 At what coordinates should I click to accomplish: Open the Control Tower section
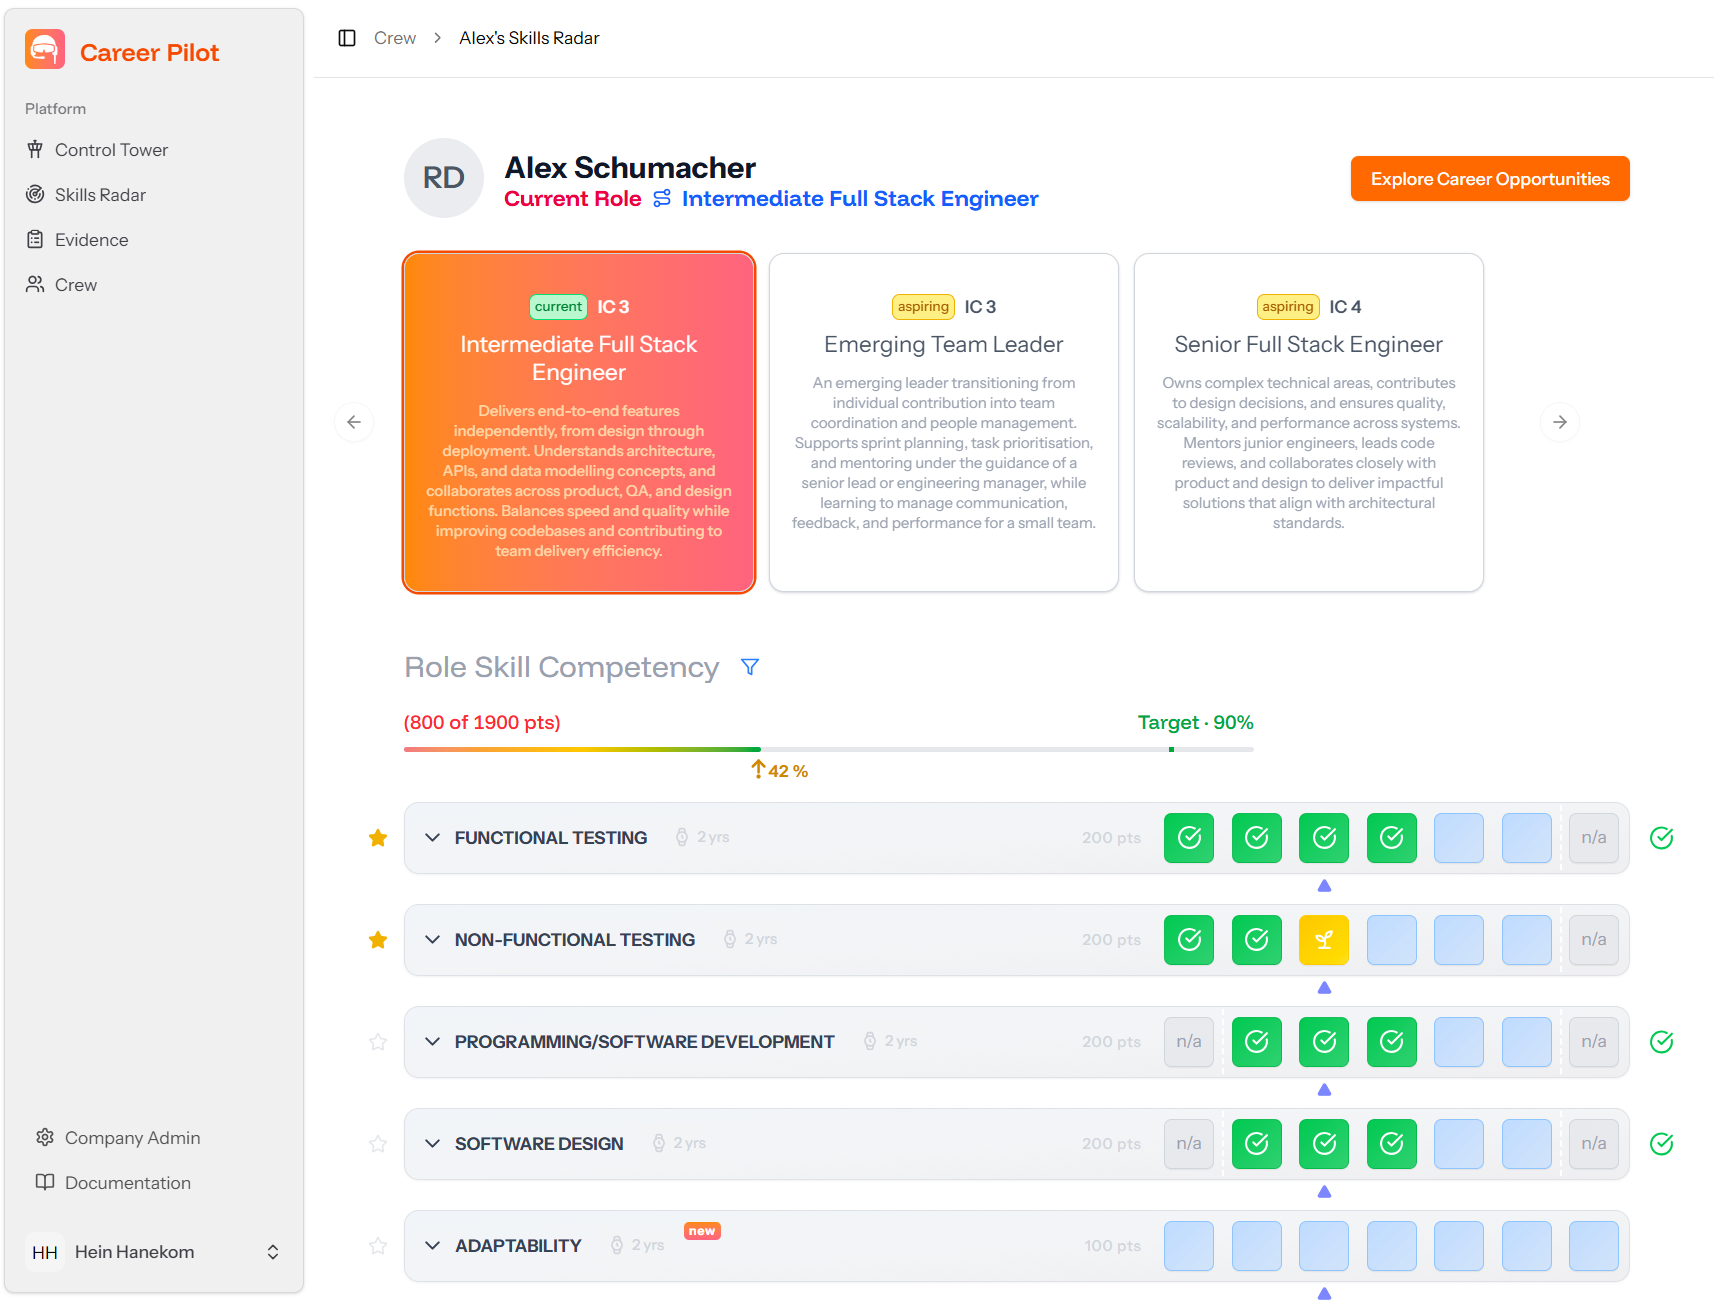click(x=111, y=149)
